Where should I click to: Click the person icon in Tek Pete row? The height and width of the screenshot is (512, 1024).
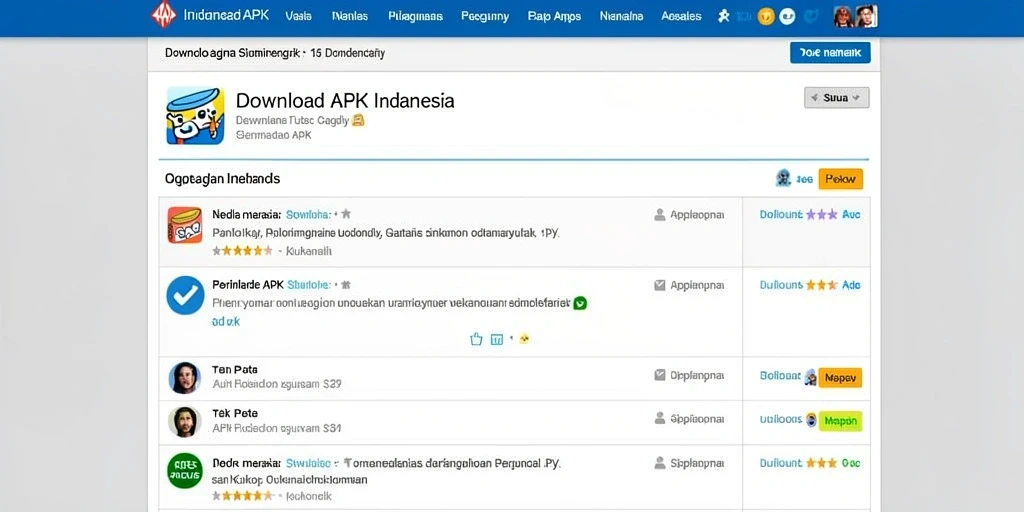tap(660, 419)
